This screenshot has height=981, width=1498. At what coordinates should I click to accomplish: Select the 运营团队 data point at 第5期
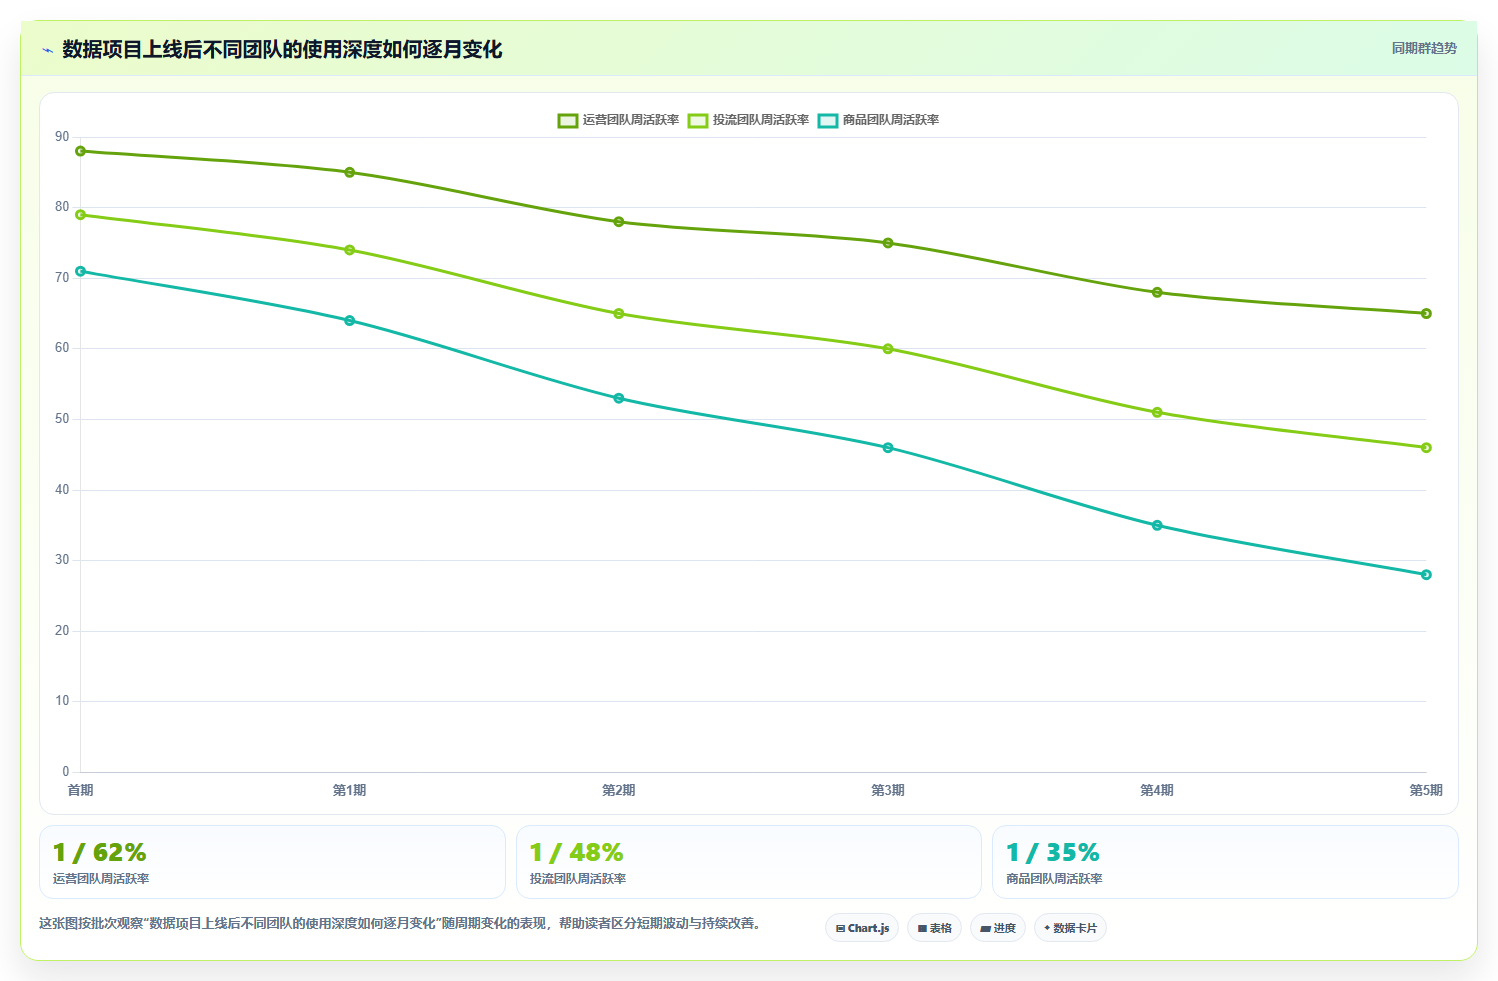1426,313
